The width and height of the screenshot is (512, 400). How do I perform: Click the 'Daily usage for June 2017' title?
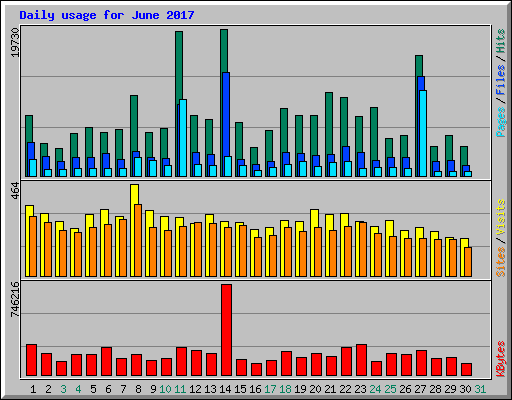coord(107,15)
